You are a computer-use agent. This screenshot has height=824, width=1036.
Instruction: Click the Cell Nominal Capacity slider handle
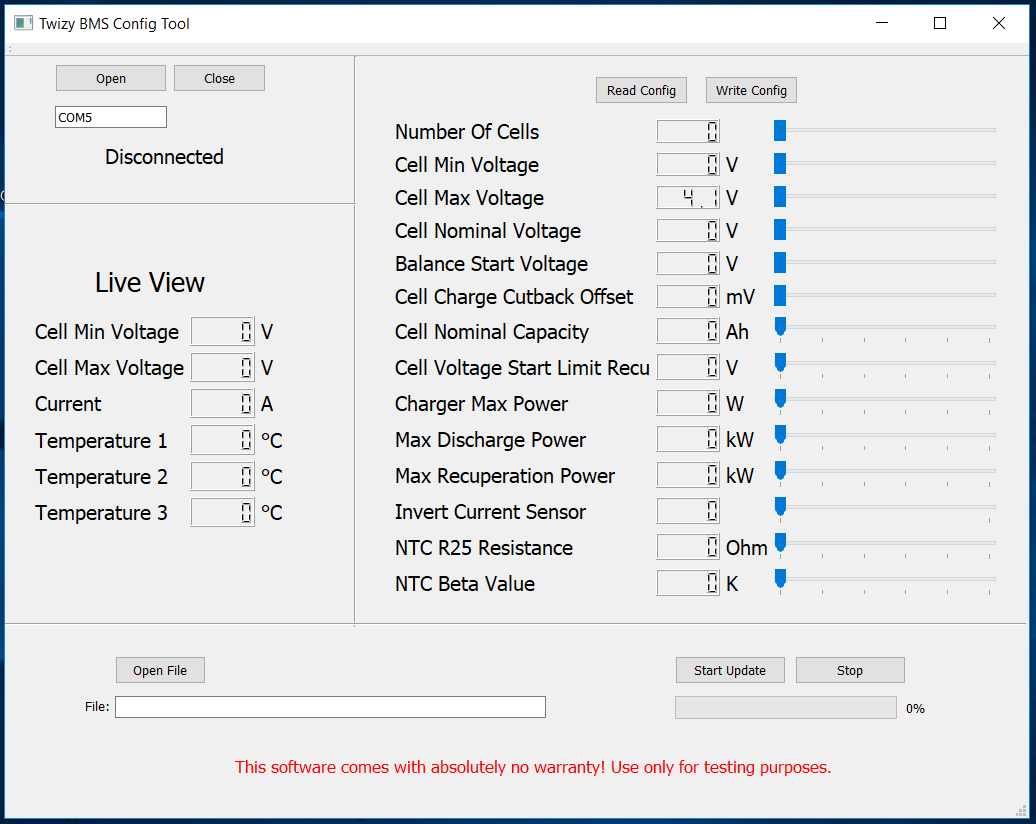tap(780, 326)
